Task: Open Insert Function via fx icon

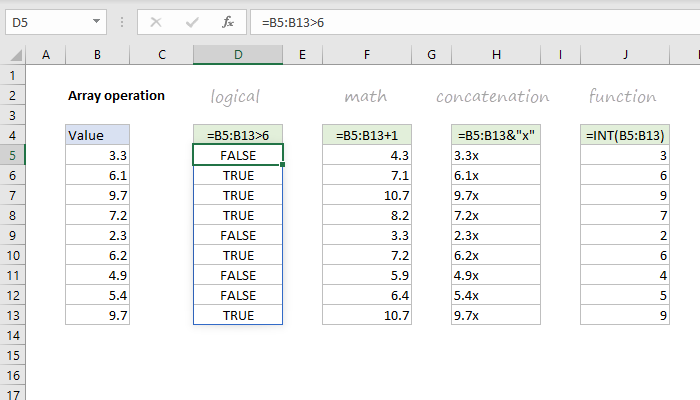Action: coord(228,20)
